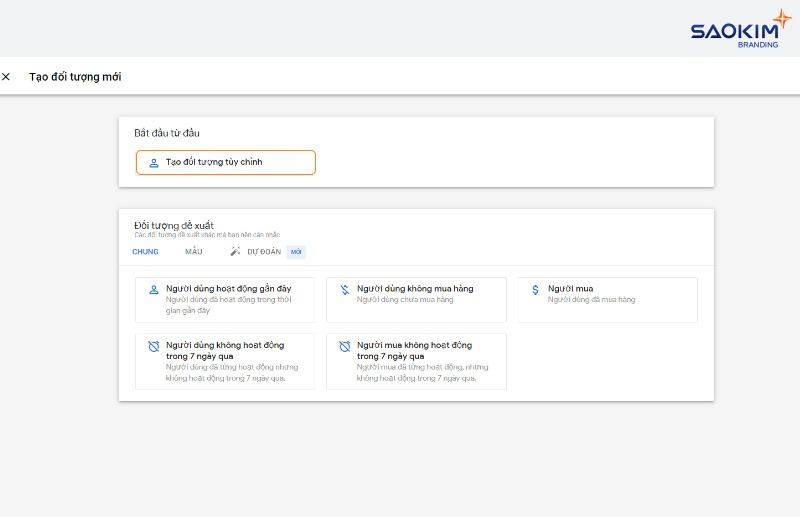Image resolution: width=800 pixels, height=517 pixels.
Task: Select the 'Người mua' card
Action: click(608, 300)
